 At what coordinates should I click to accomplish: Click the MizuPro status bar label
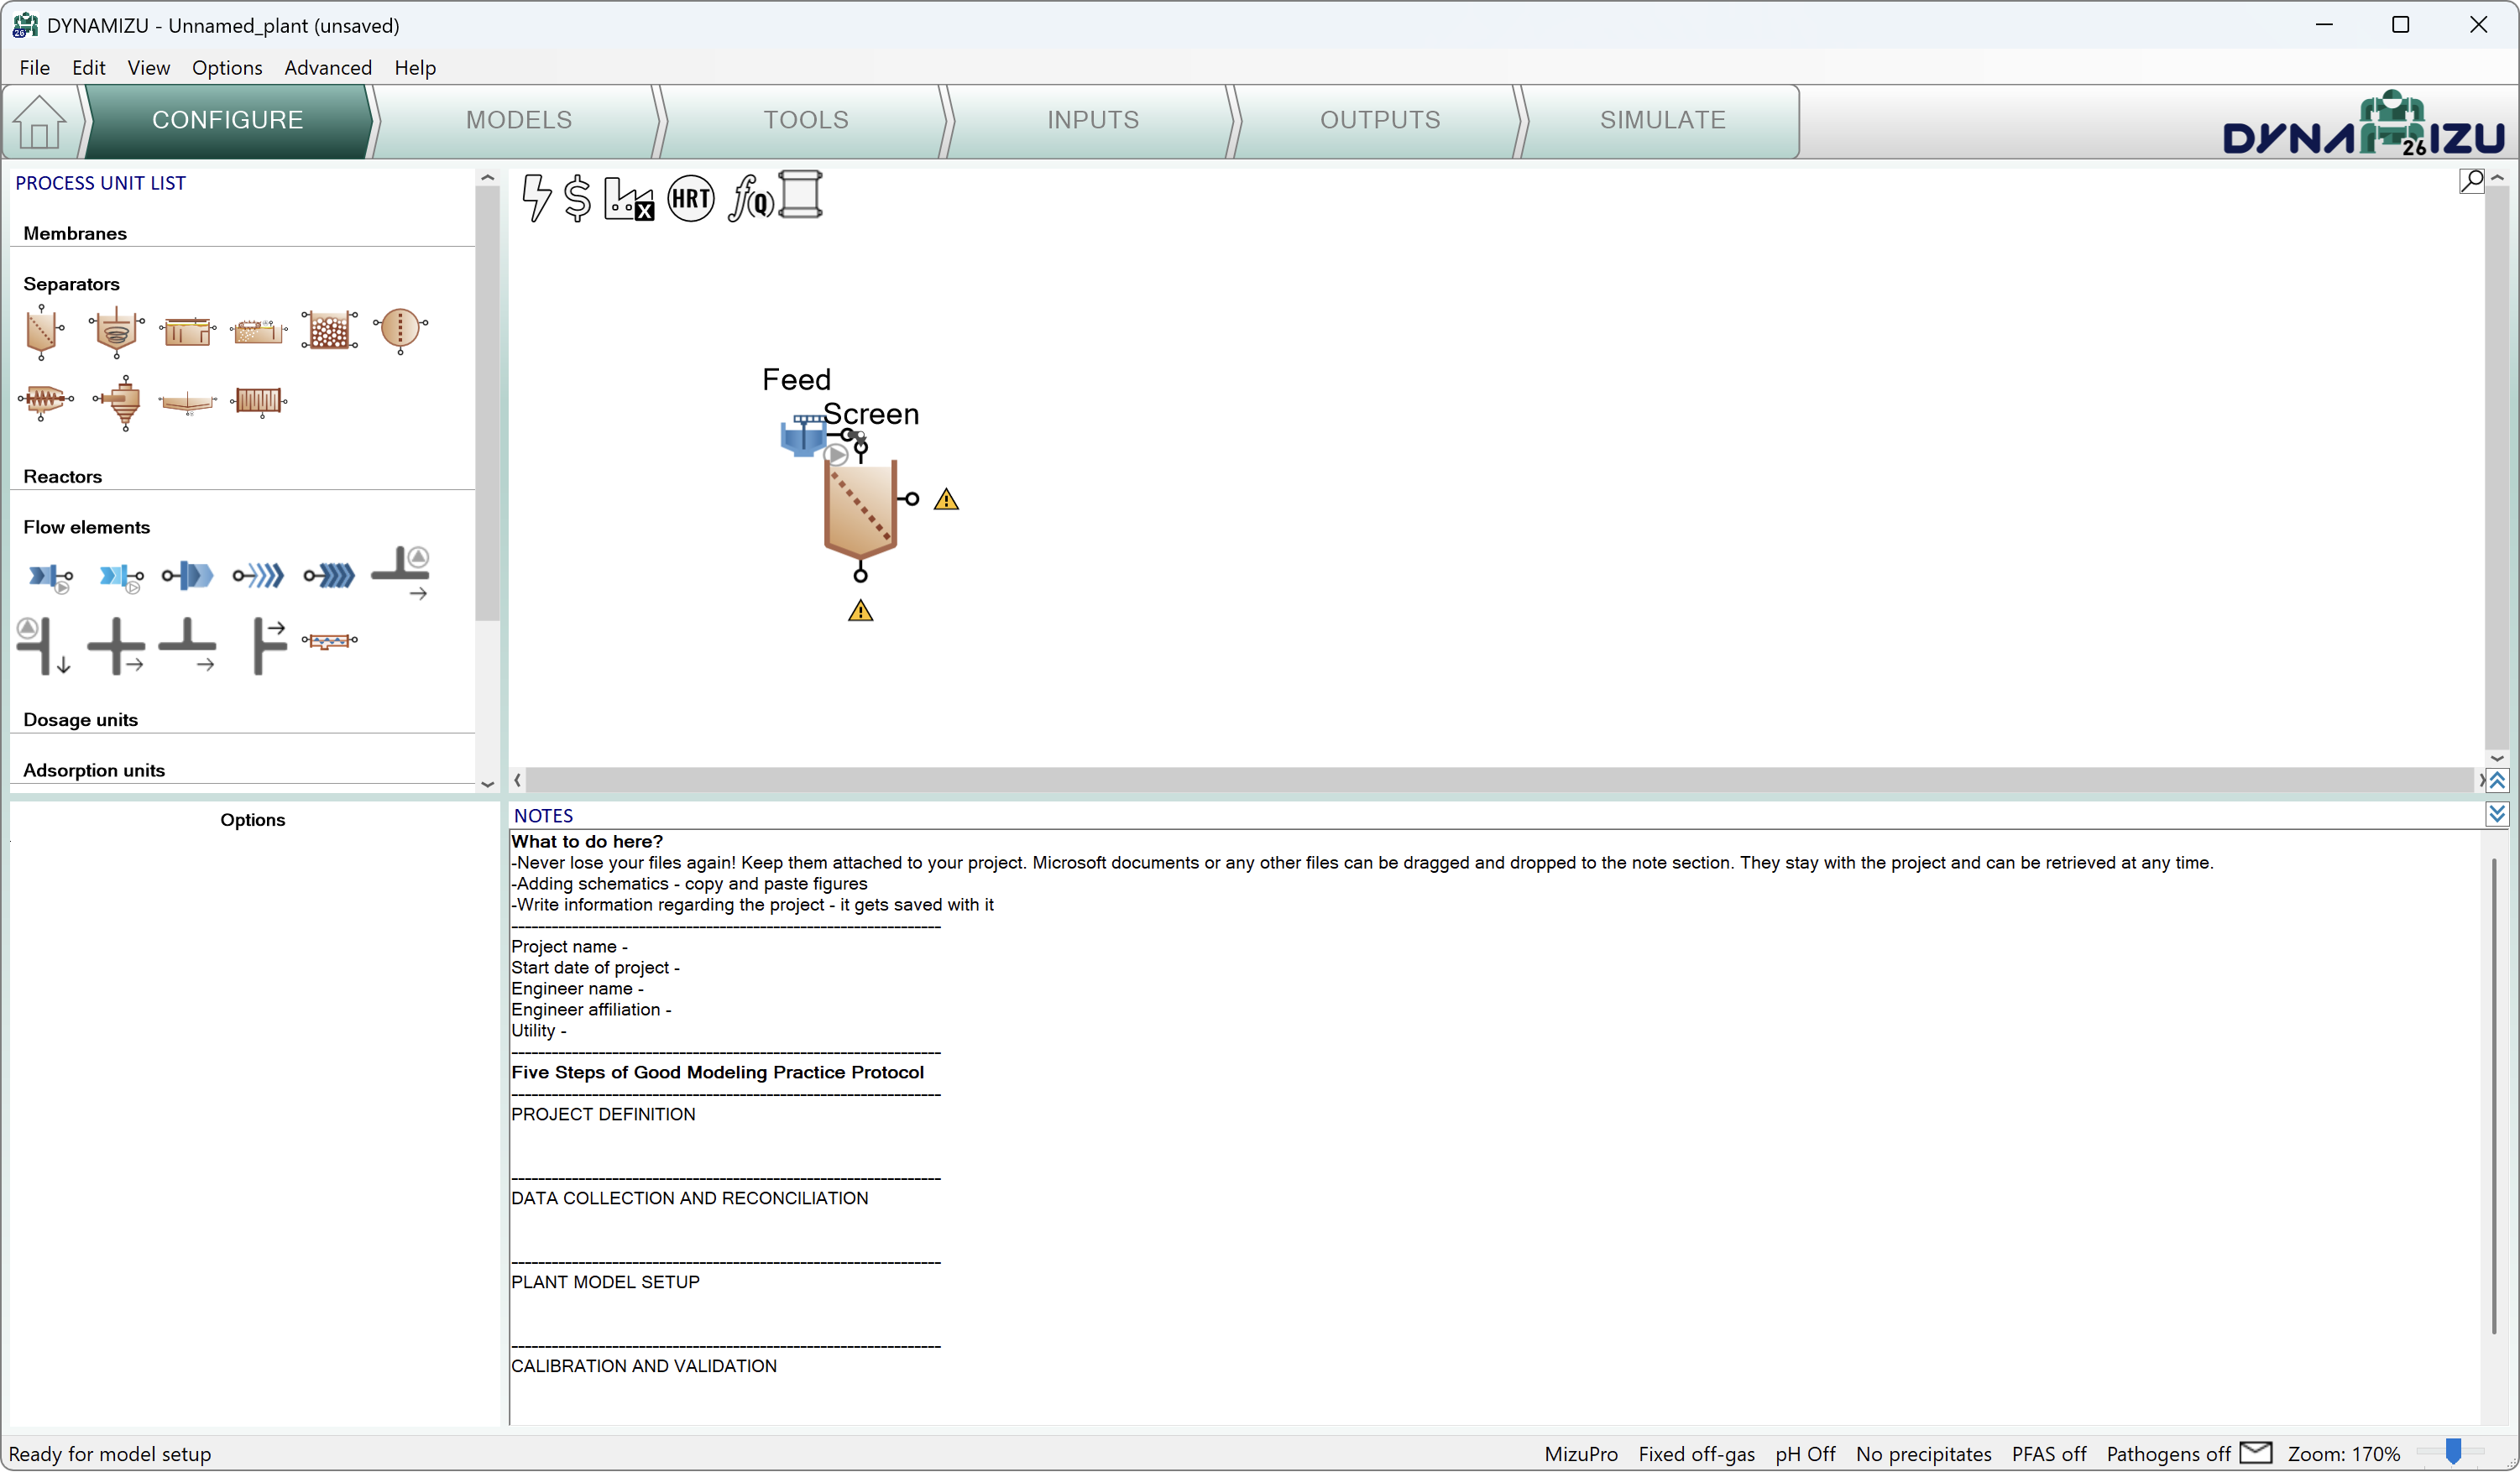(x=1580, y=1453)
